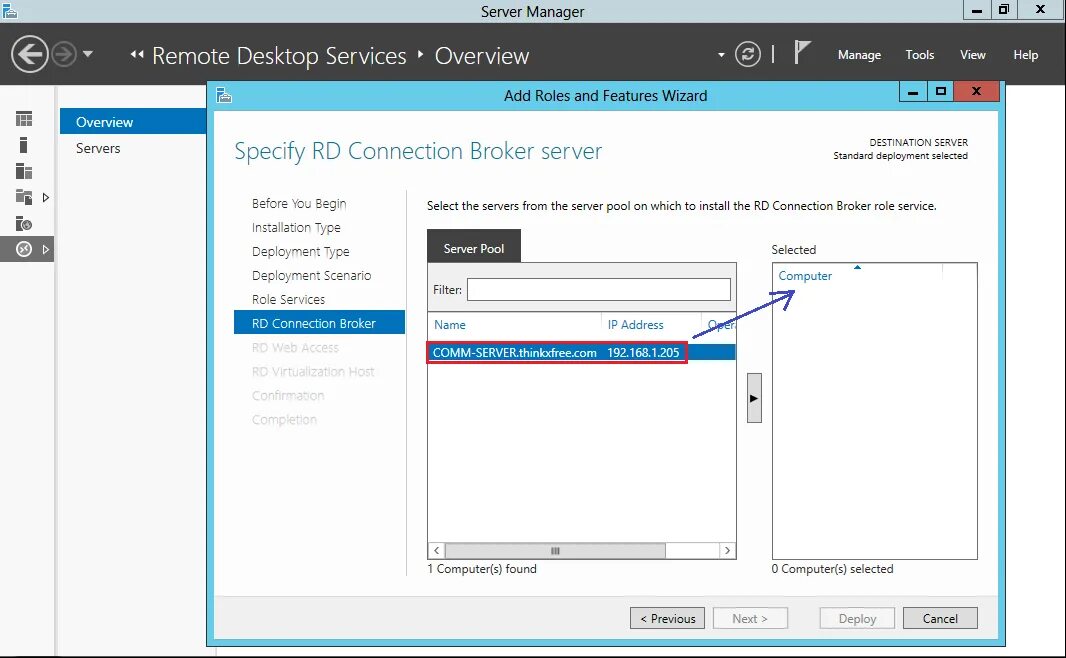The image size is (1066, 658).
Task: Click the horizontal scrollbar thumb in server pool
Action: tap(555, 551)
